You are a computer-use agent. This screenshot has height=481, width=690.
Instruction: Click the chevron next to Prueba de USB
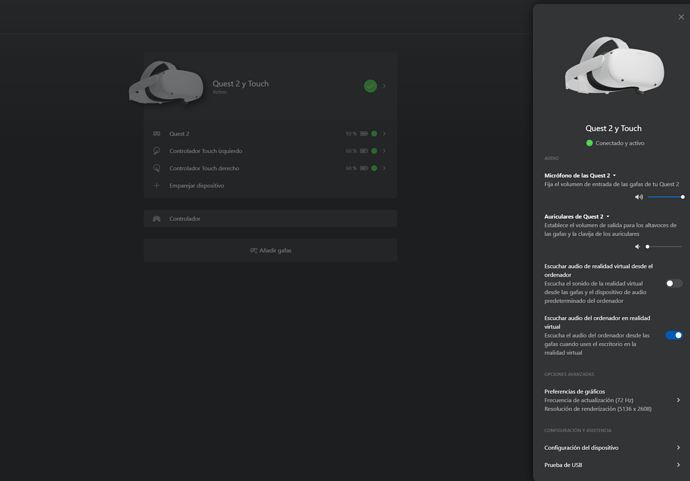point(678,465)
